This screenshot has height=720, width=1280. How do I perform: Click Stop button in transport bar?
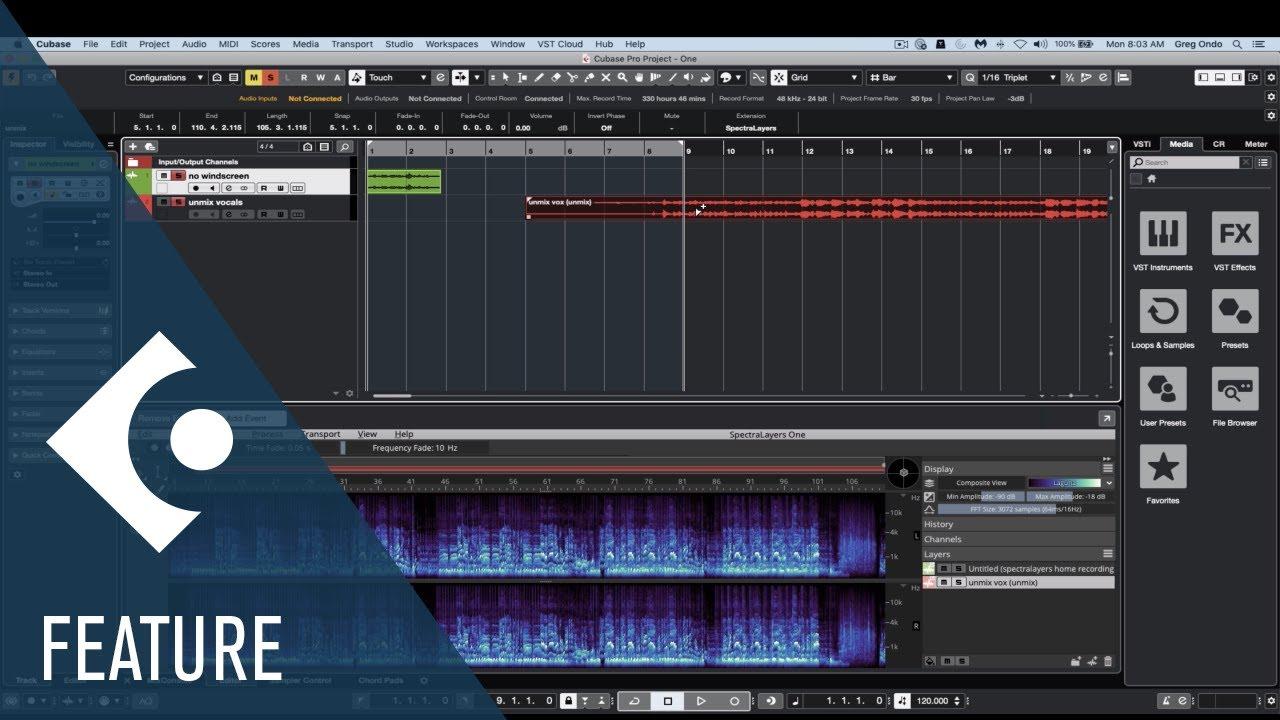click(668, 701)
